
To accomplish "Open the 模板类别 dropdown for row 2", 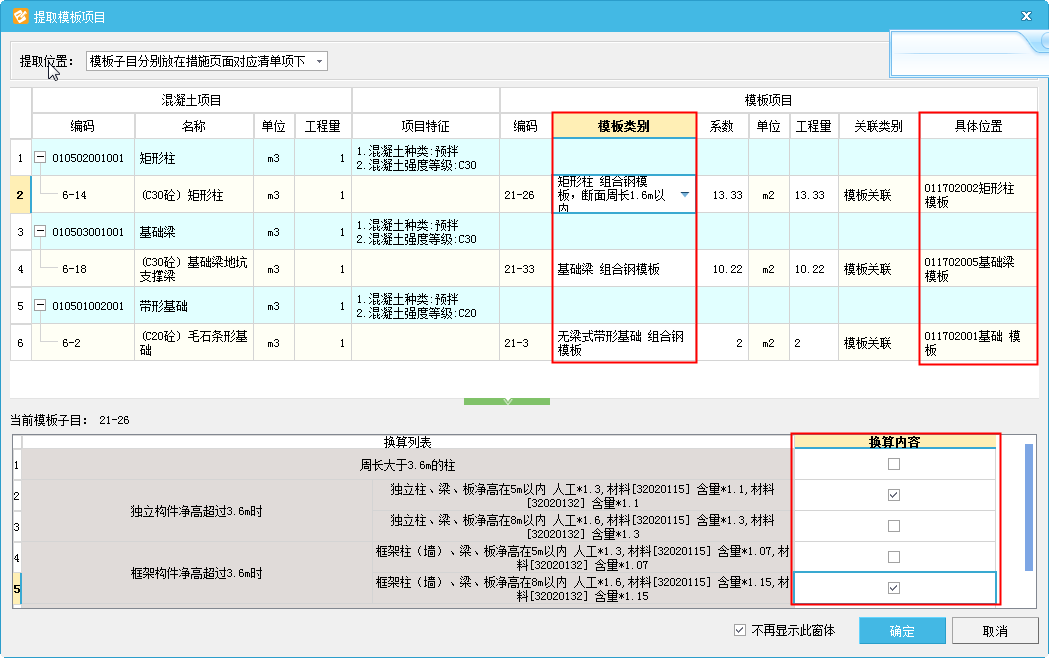I will point(684,195).
